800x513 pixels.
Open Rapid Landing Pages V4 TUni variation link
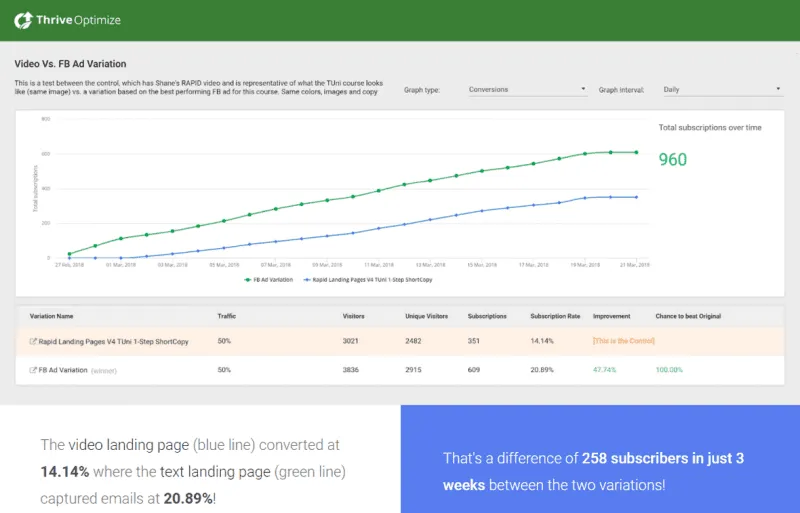point(113,341)
